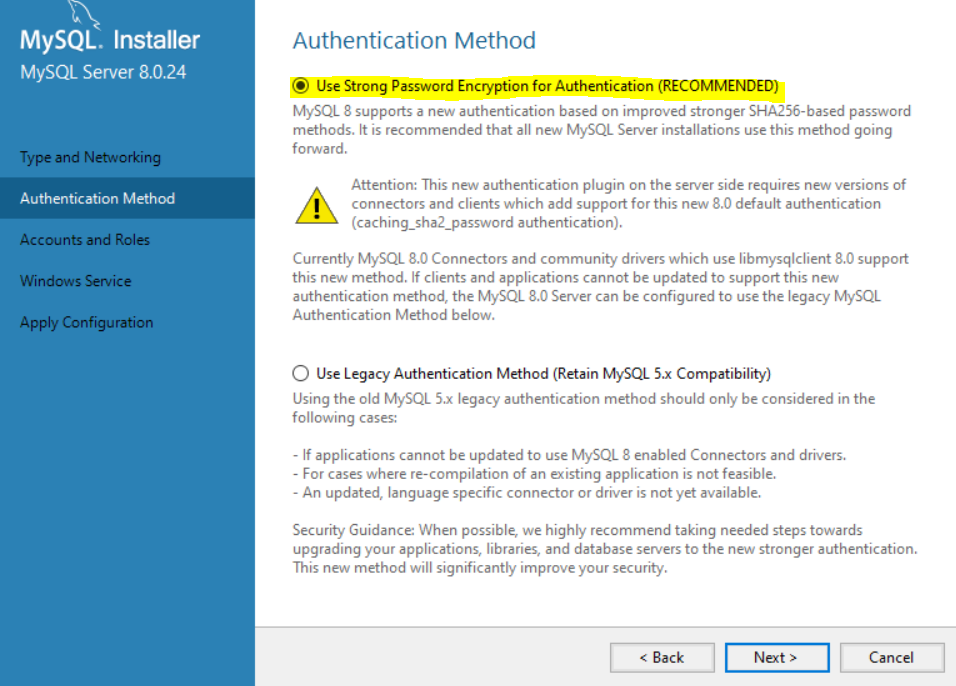956x686 pixels.
Task: Click the 'MySQL 8 supports a new authentication' paragraph
Action: tap(601, 130)
